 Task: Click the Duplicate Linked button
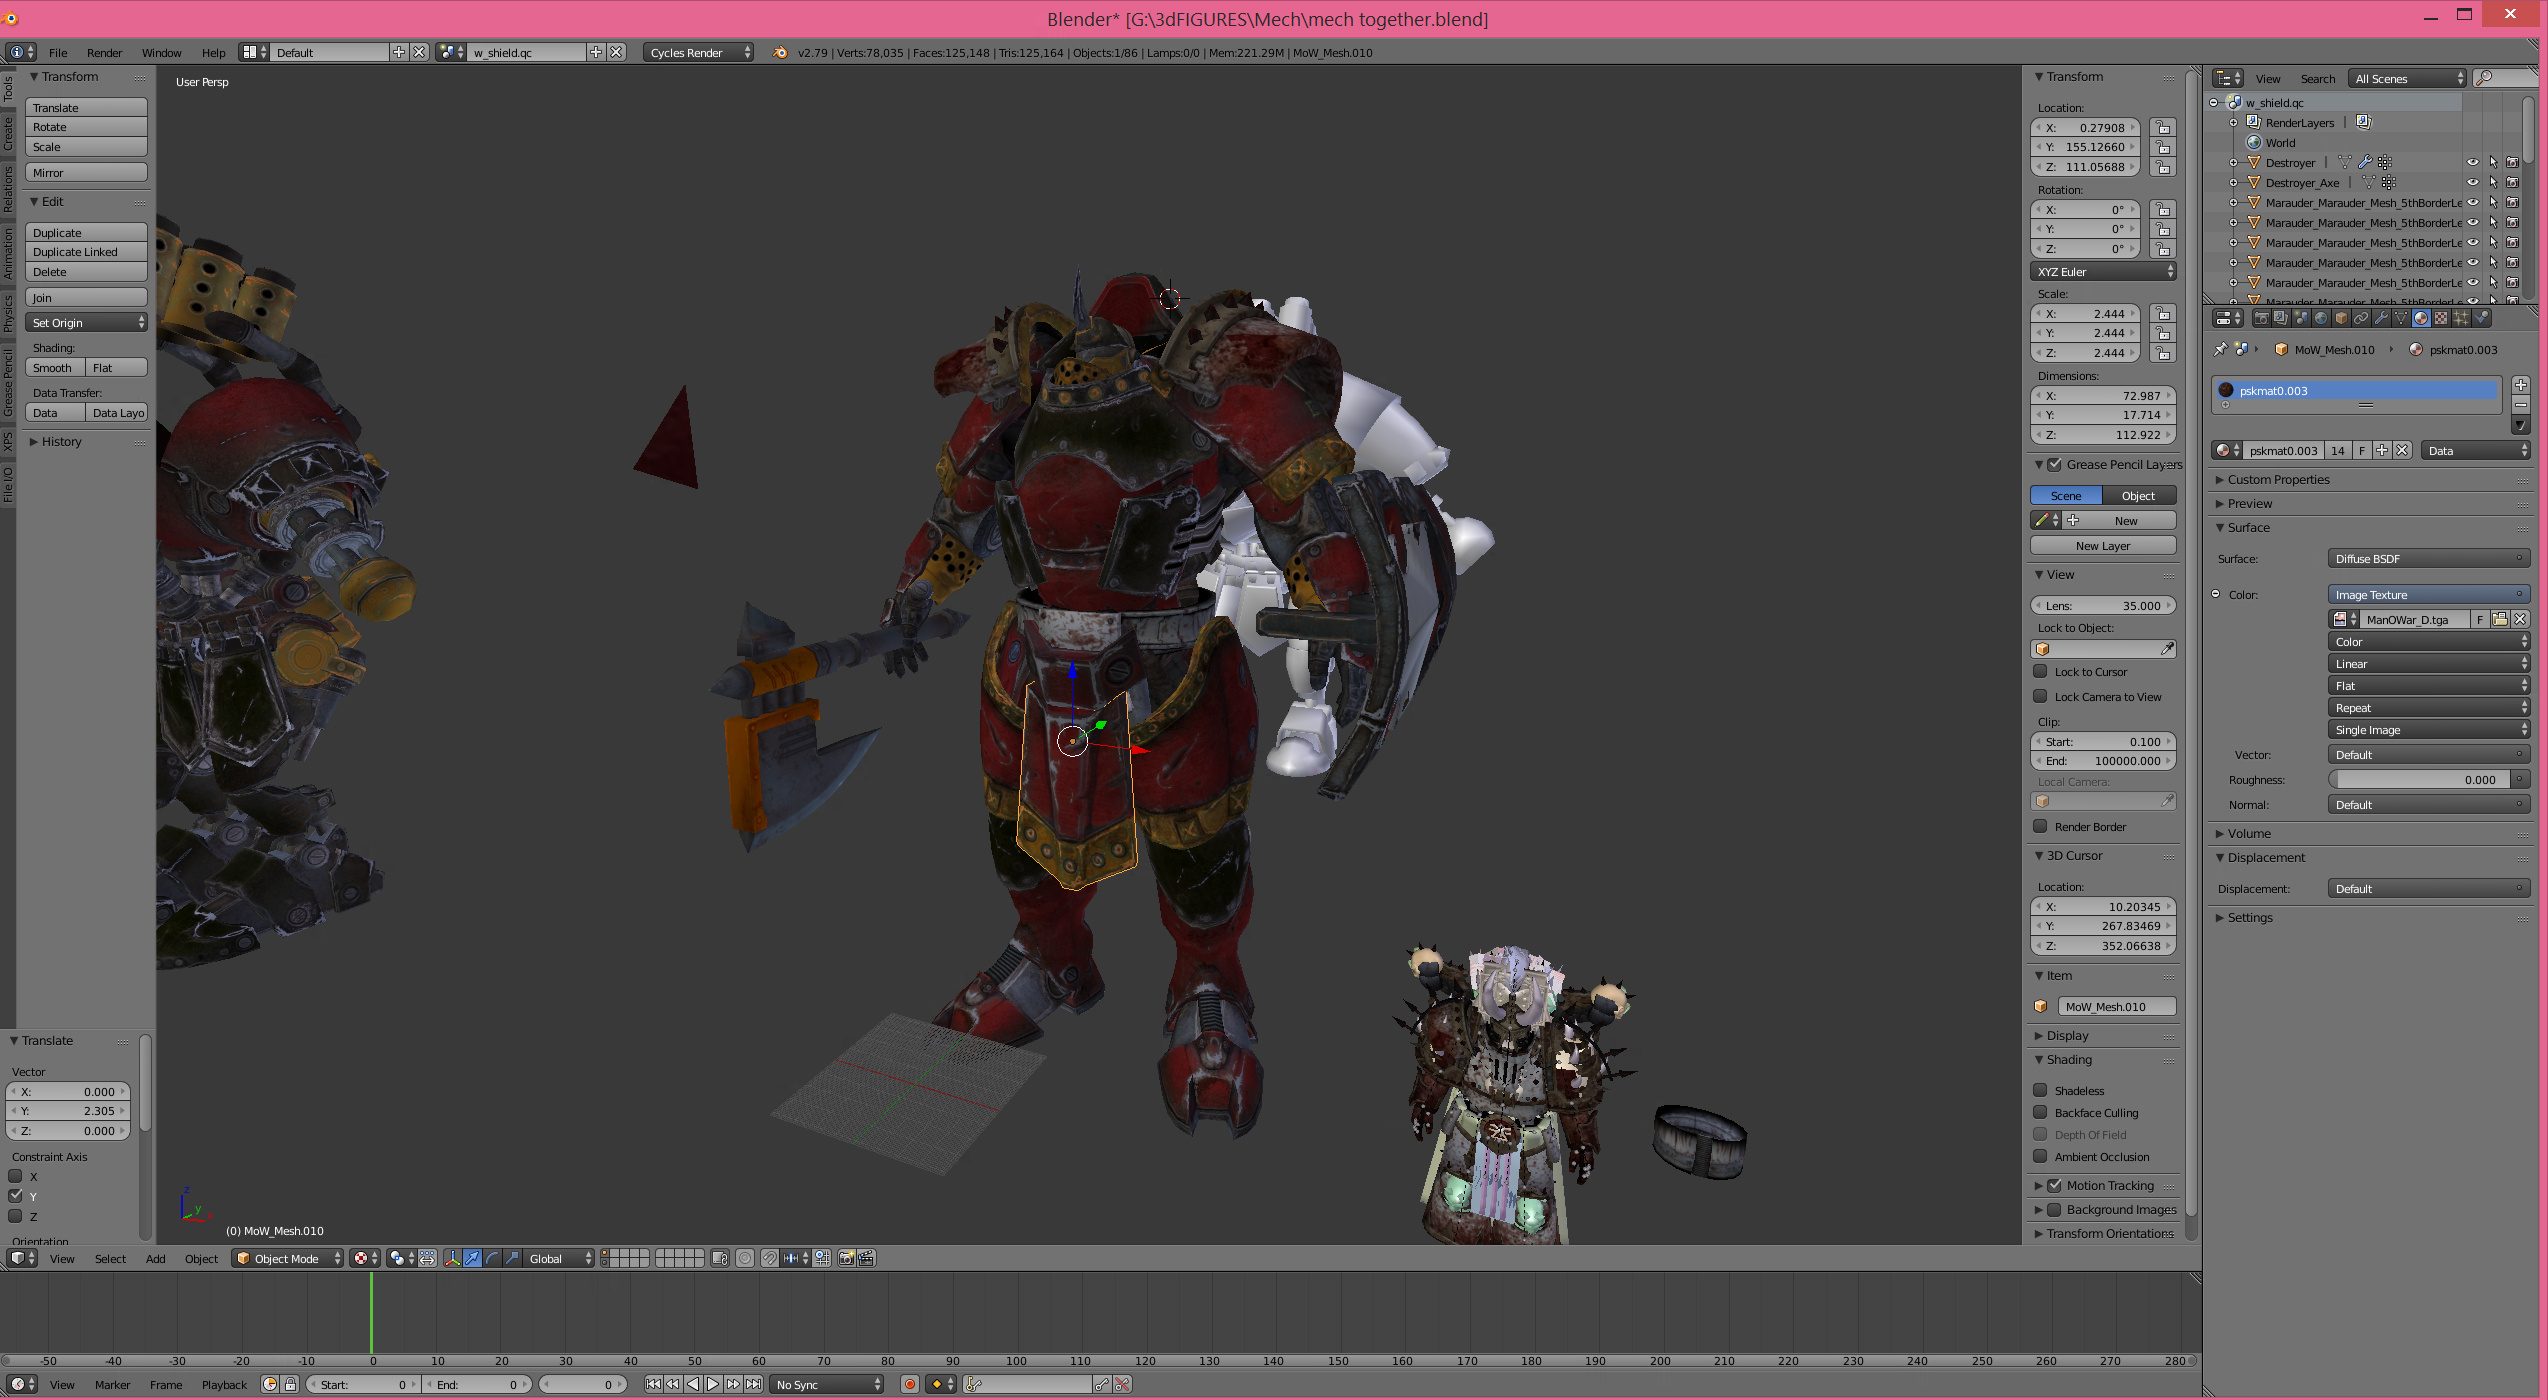86,252
